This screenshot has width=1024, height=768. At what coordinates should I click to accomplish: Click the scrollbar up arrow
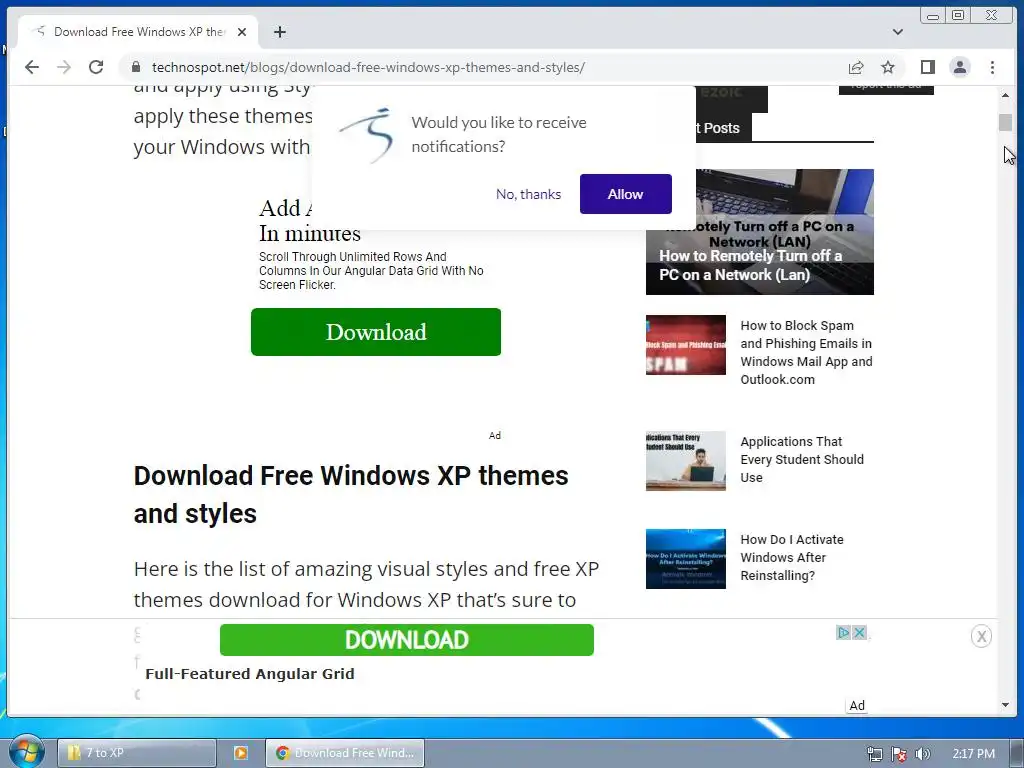point(1005,95)
